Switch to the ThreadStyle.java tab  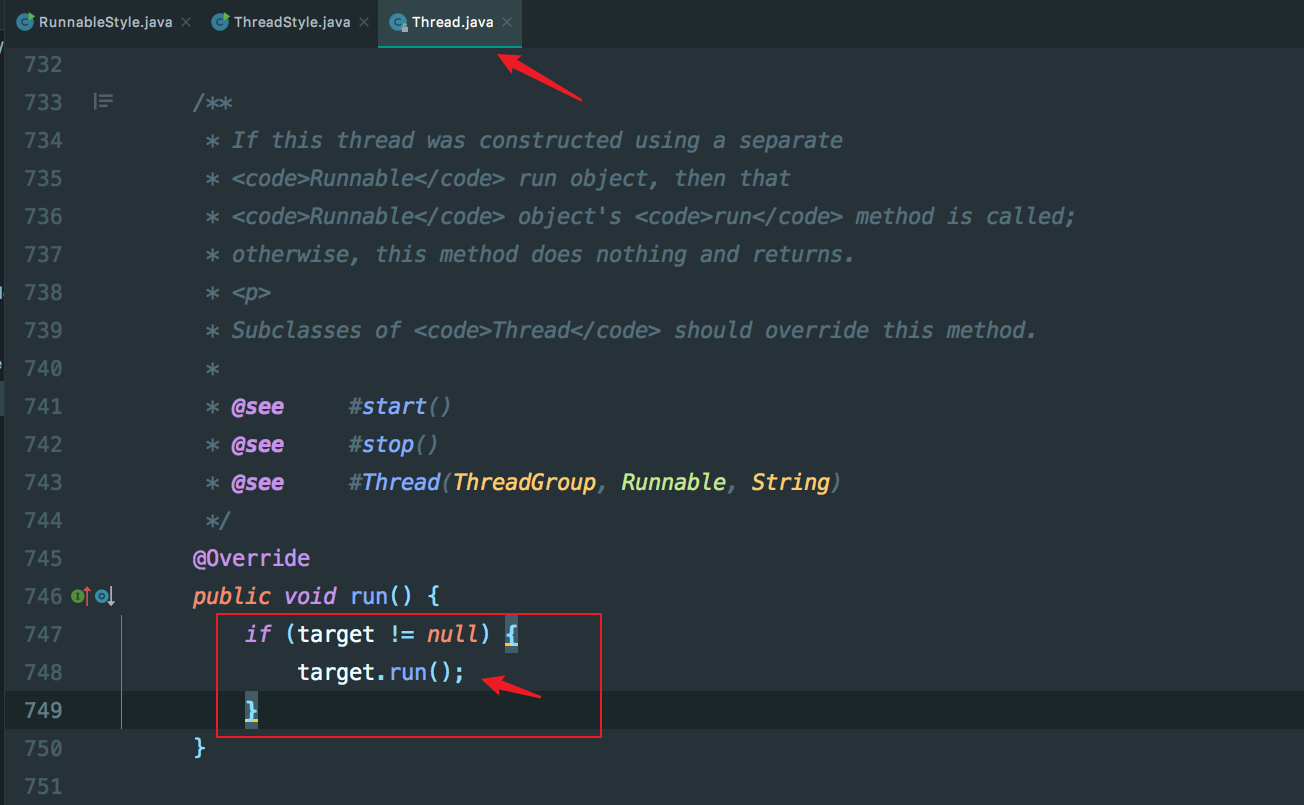click(x=292, y=22)
